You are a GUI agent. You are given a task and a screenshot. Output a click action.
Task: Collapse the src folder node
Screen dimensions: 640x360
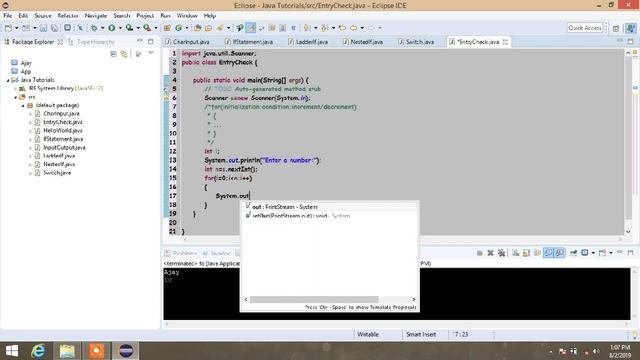coord(16,97)
